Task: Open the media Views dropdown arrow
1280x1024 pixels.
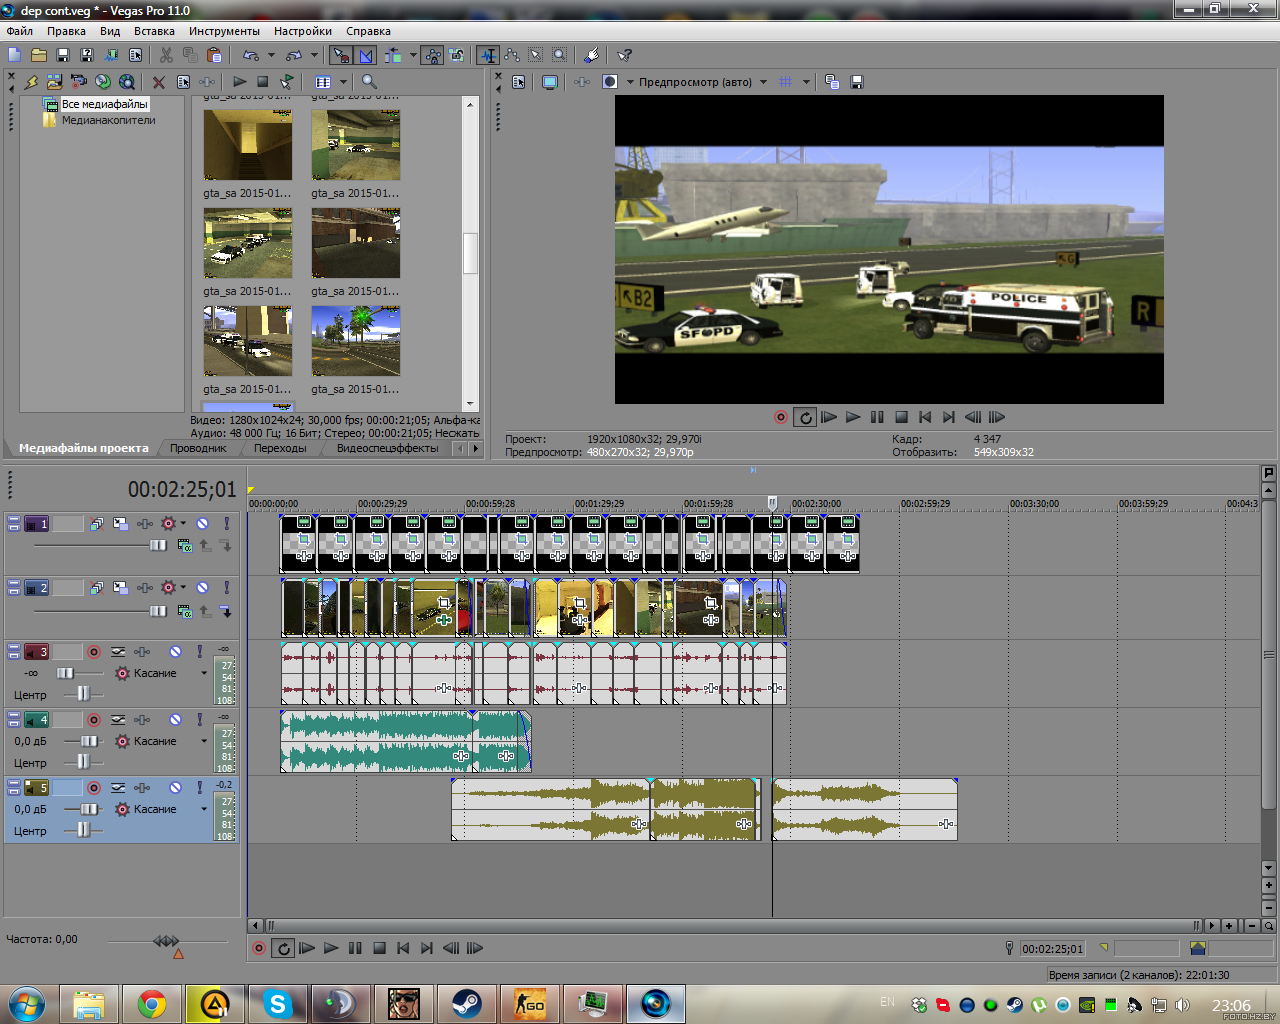Action: [343, 82]
